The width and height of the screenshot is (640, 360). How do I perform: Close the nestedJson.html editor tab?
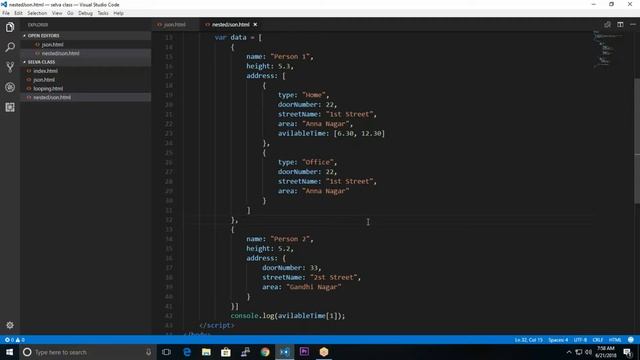[x=255, y=24]
